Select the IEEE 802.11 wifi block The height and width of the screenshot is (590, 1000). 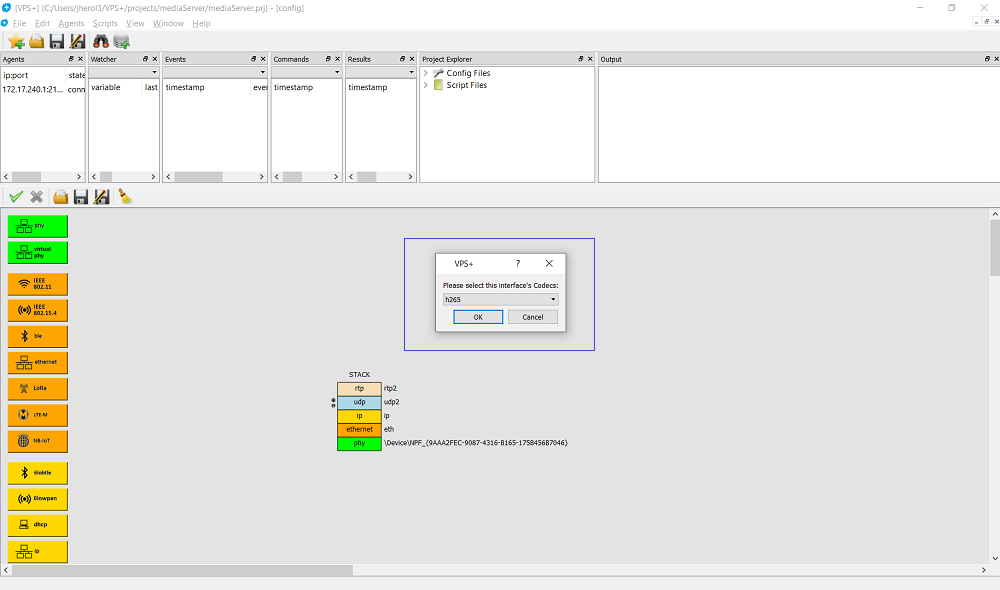click(x=38, y=284)
